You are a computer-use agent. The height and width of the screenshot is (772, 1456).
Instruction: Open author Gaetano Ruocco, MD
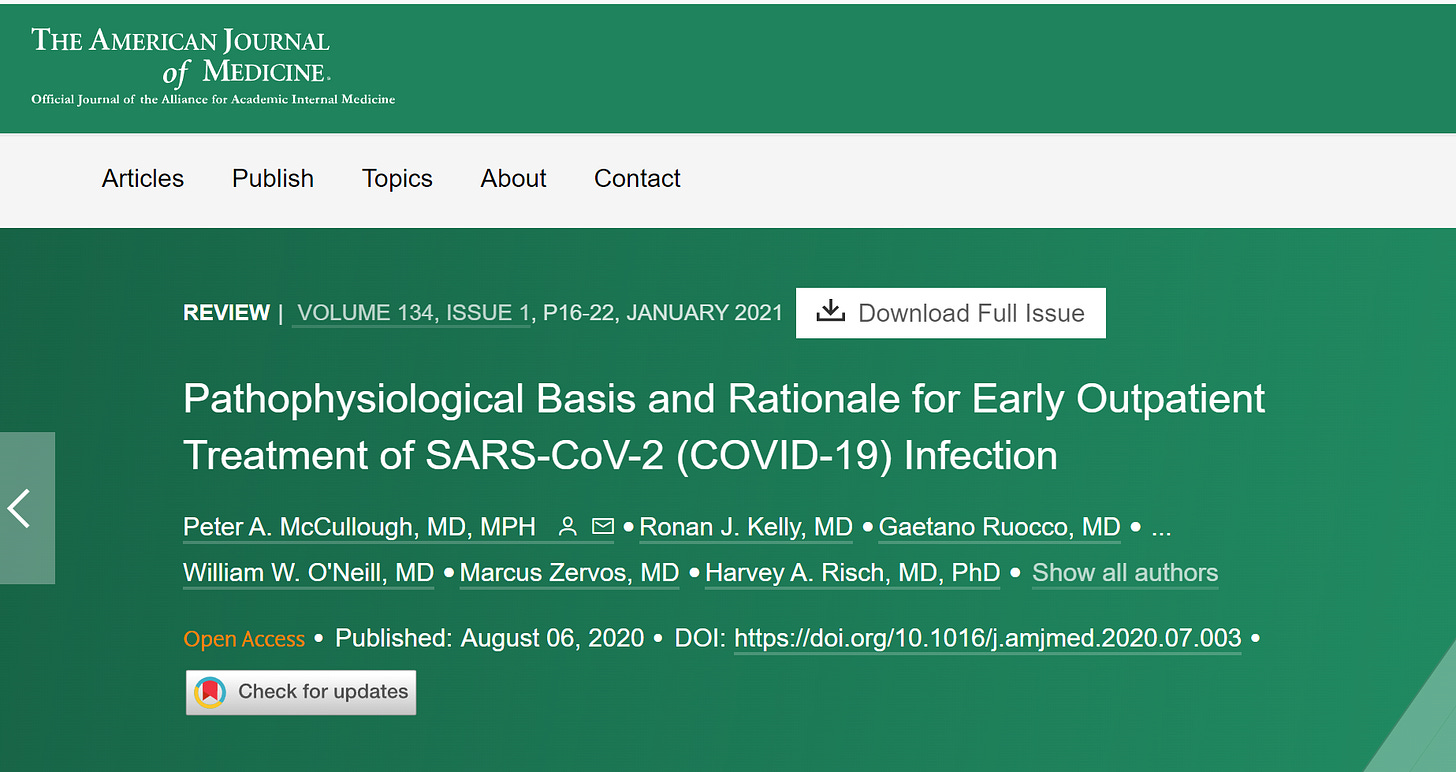pos(1000,527)
